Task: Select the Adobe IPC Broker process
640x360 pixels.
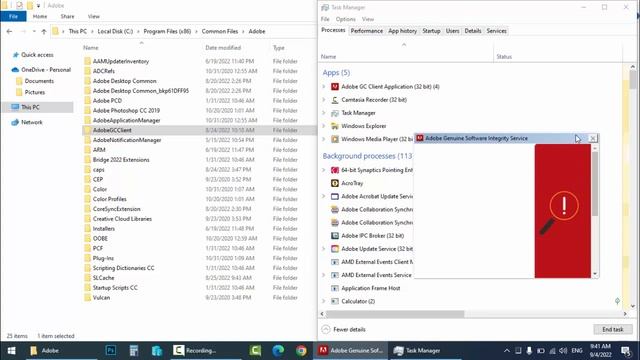Action: 372,236
